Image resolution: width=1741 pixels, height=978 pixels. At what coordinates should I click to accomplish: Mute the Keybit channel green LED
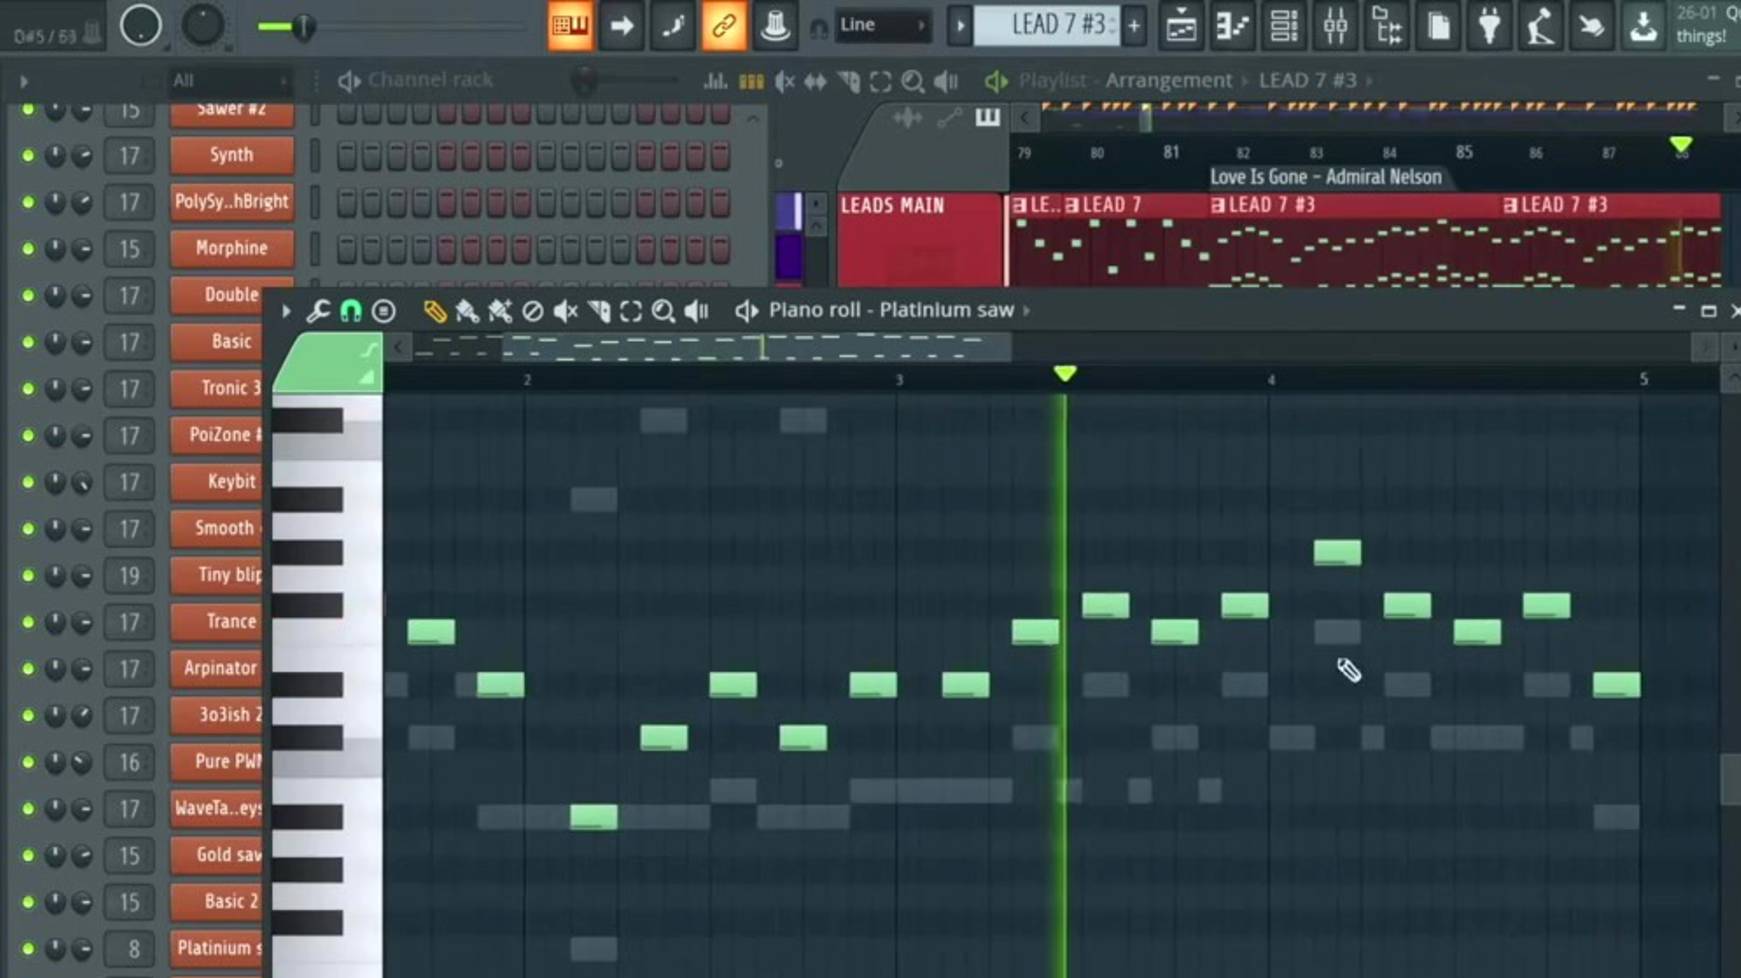tap(28, 482)
